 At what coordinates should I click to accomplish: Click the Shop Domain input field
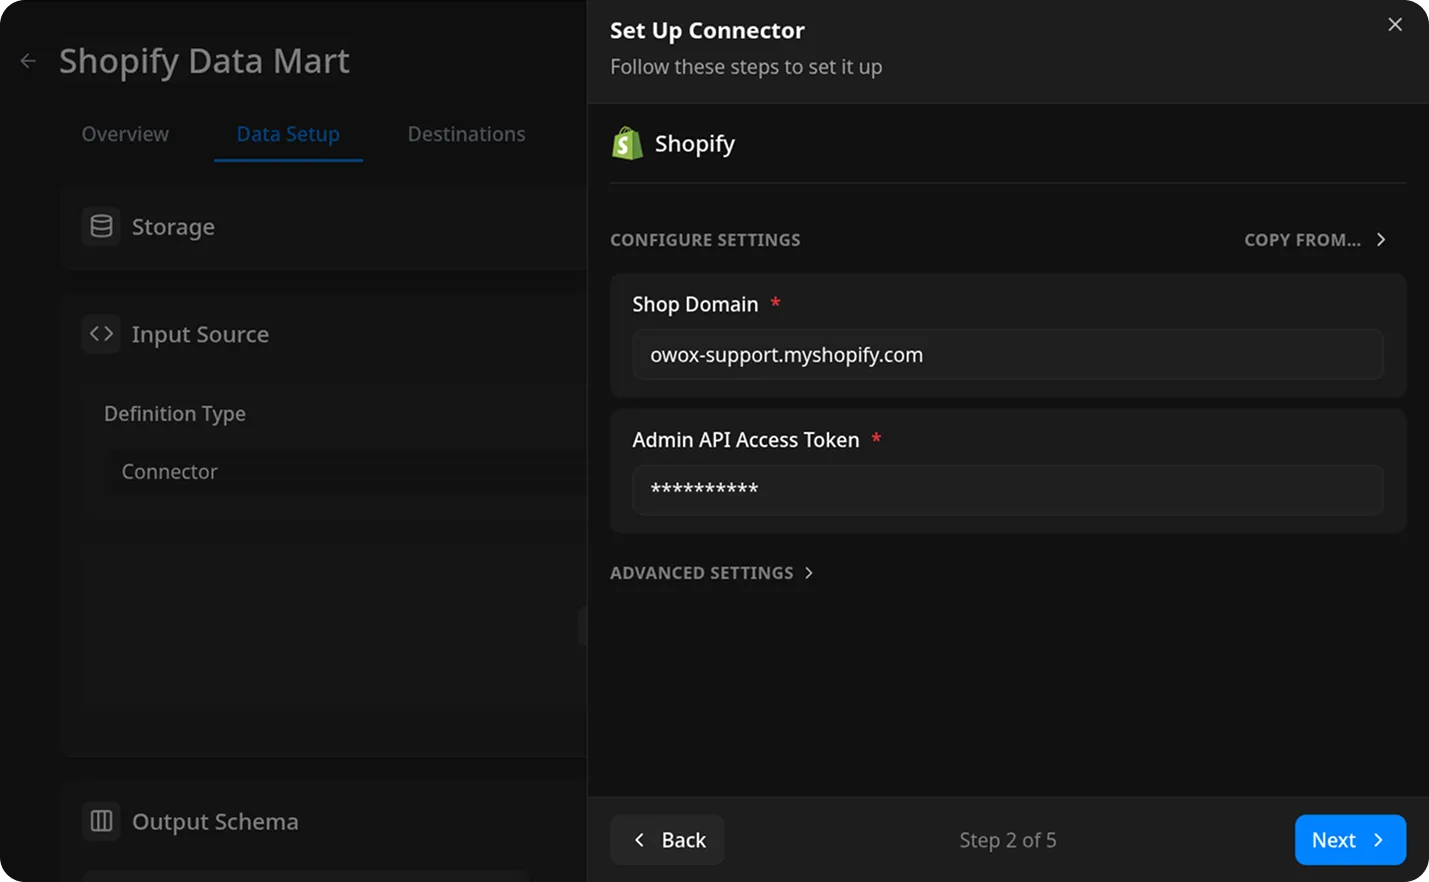(1007, 354)
